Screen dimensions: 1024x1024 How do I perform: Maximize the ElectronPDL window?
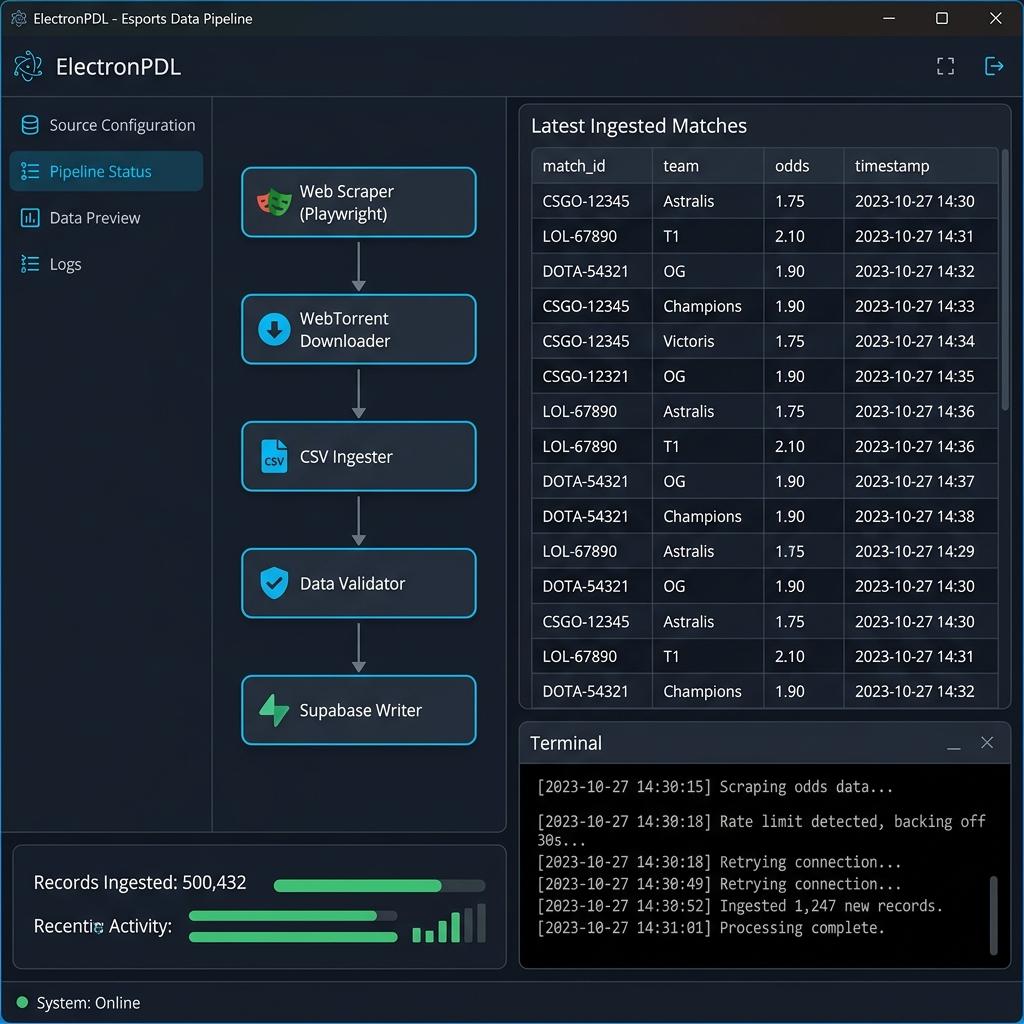pos(941,18)
